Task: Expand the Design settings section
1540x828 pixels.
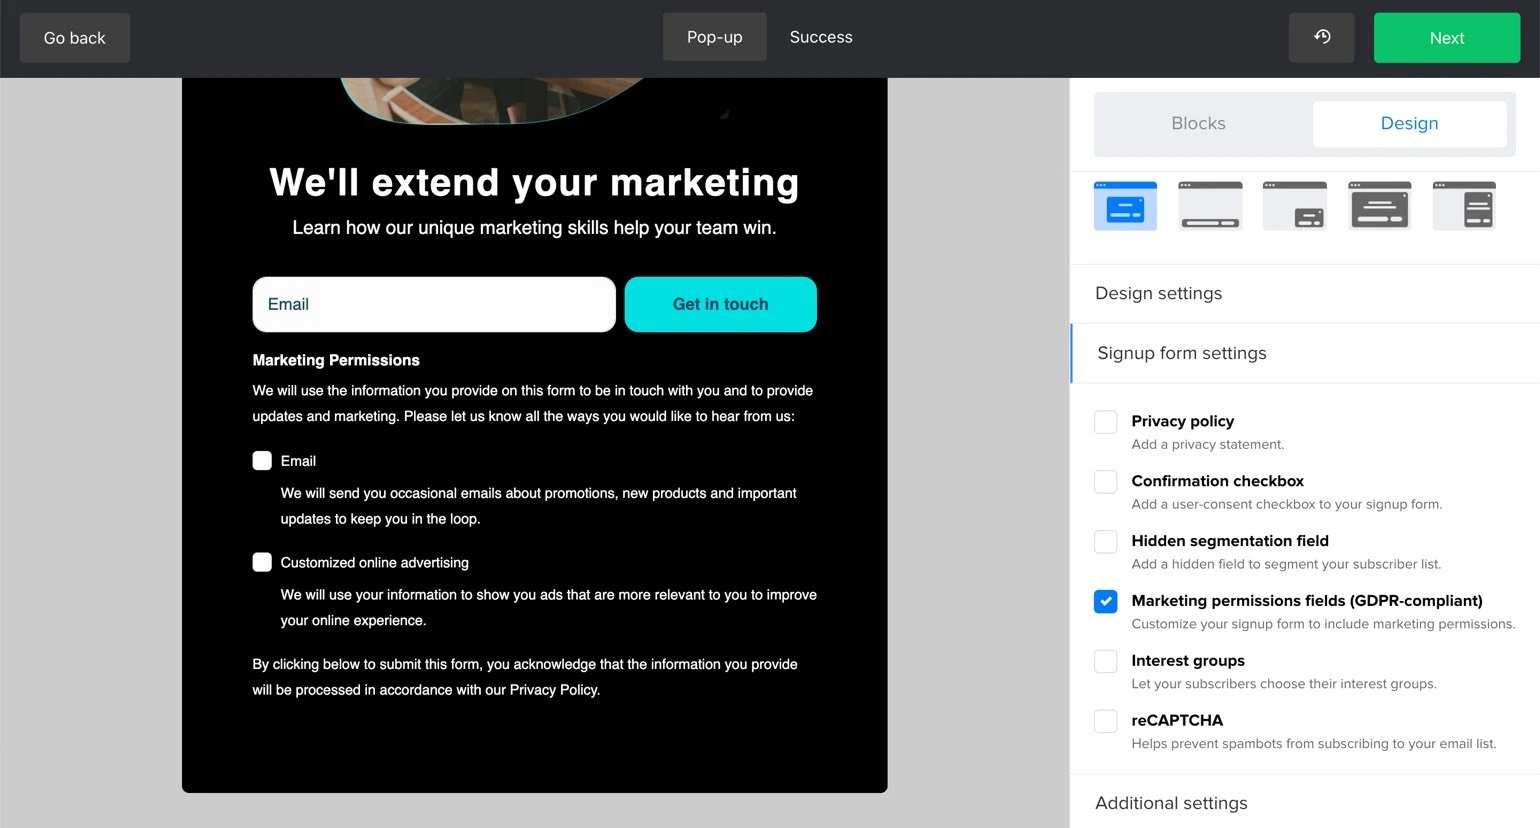Action: (1158, 293)
